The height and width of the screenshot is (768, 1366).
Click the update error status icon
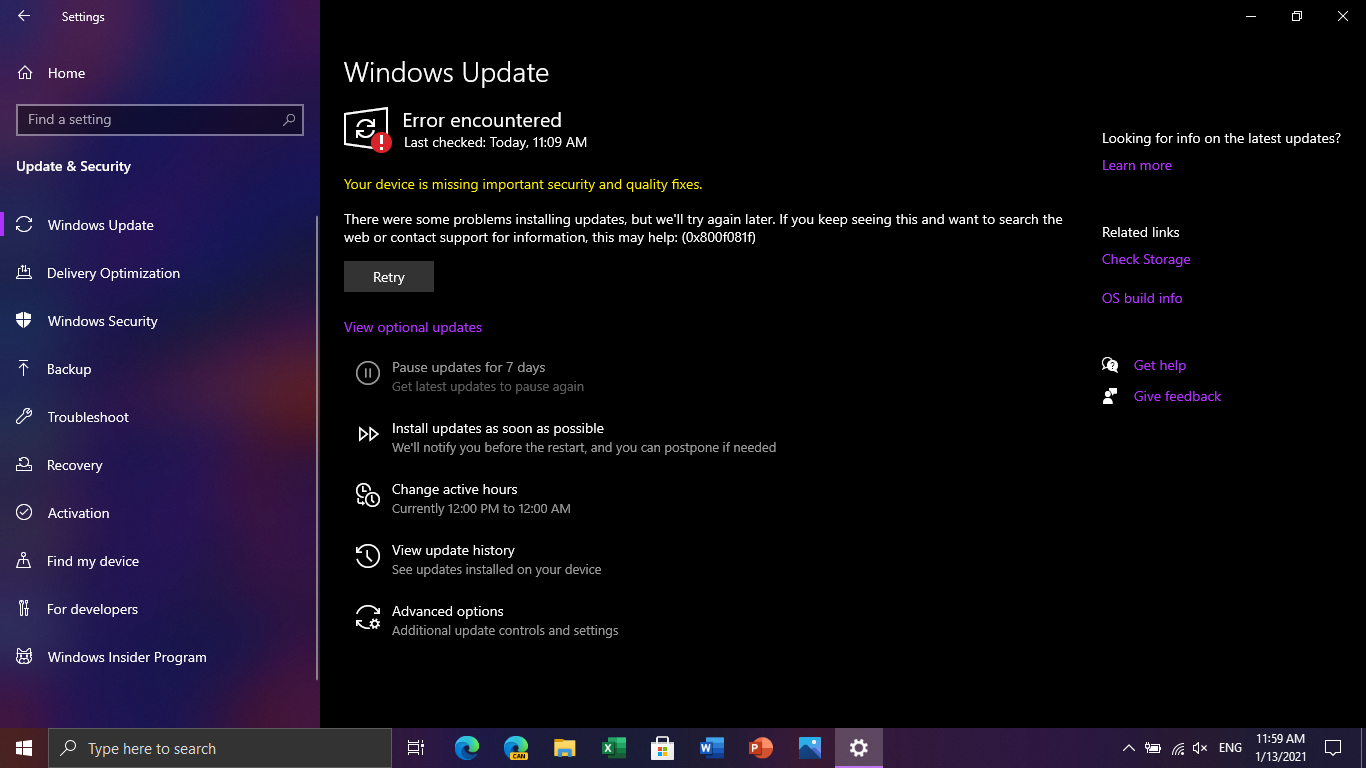(x=367, y=129)
